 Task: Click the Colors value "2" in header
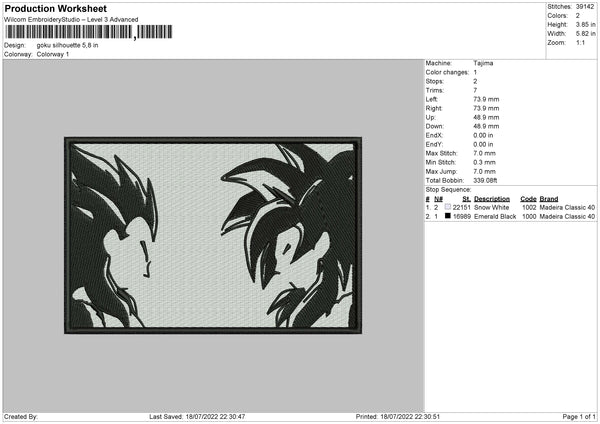[577, 16]
